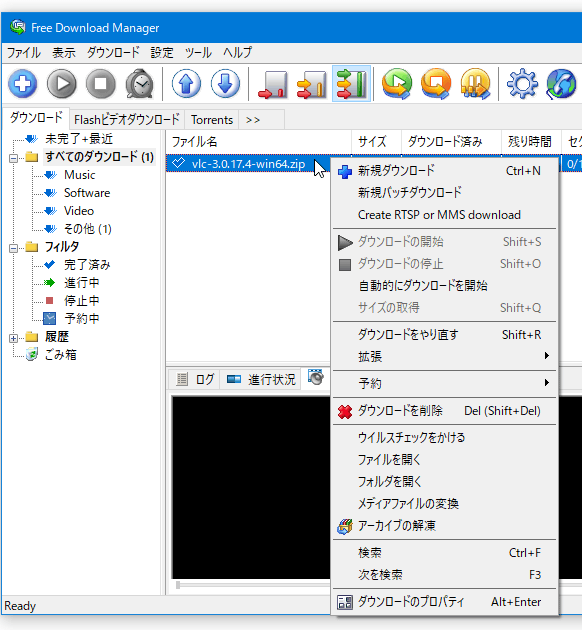Open the 表示 menu
582x630 pixels.
point(63,52)
